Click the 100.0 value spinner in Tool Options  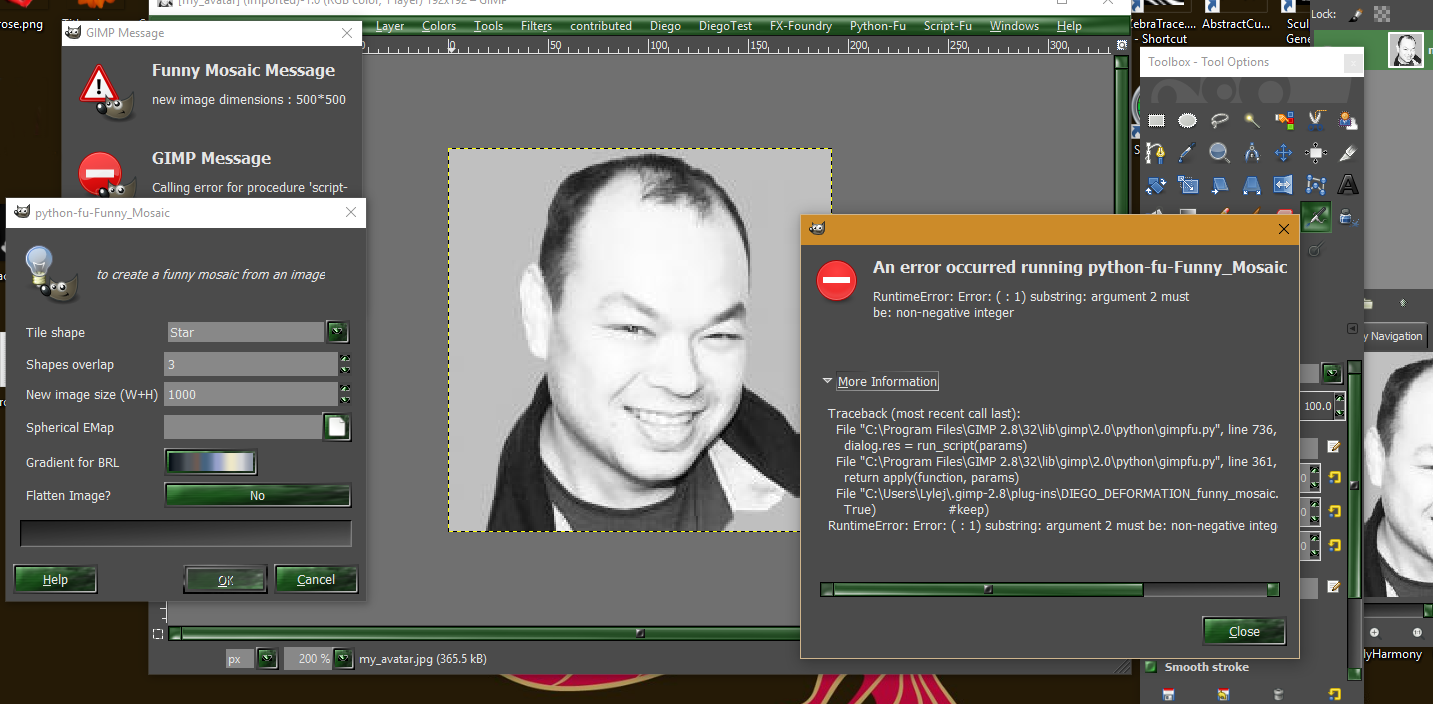1339,406
